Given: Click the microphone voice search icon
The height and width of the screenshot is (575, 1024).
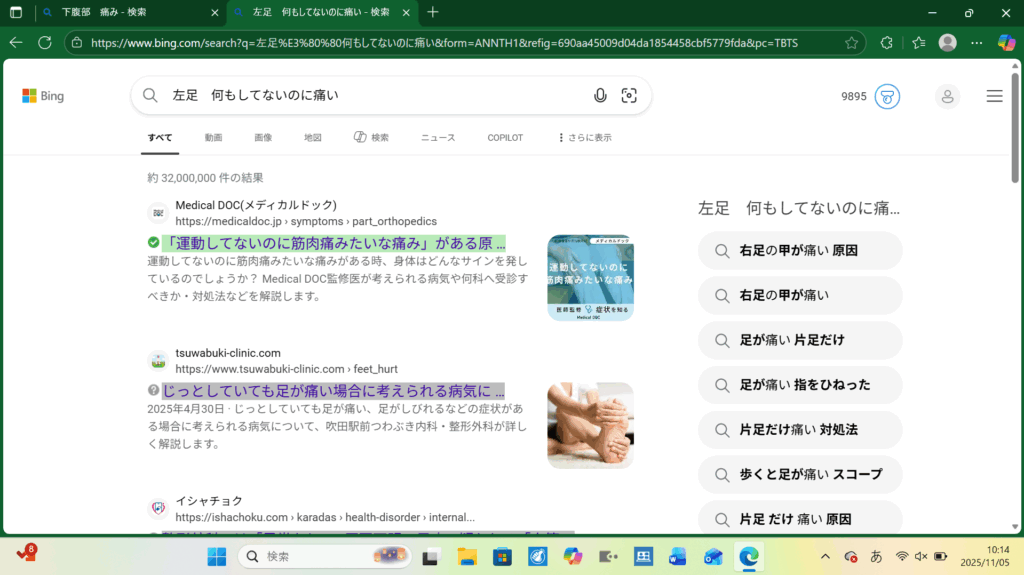Looking at the screenshot, I should click(600, 96).
